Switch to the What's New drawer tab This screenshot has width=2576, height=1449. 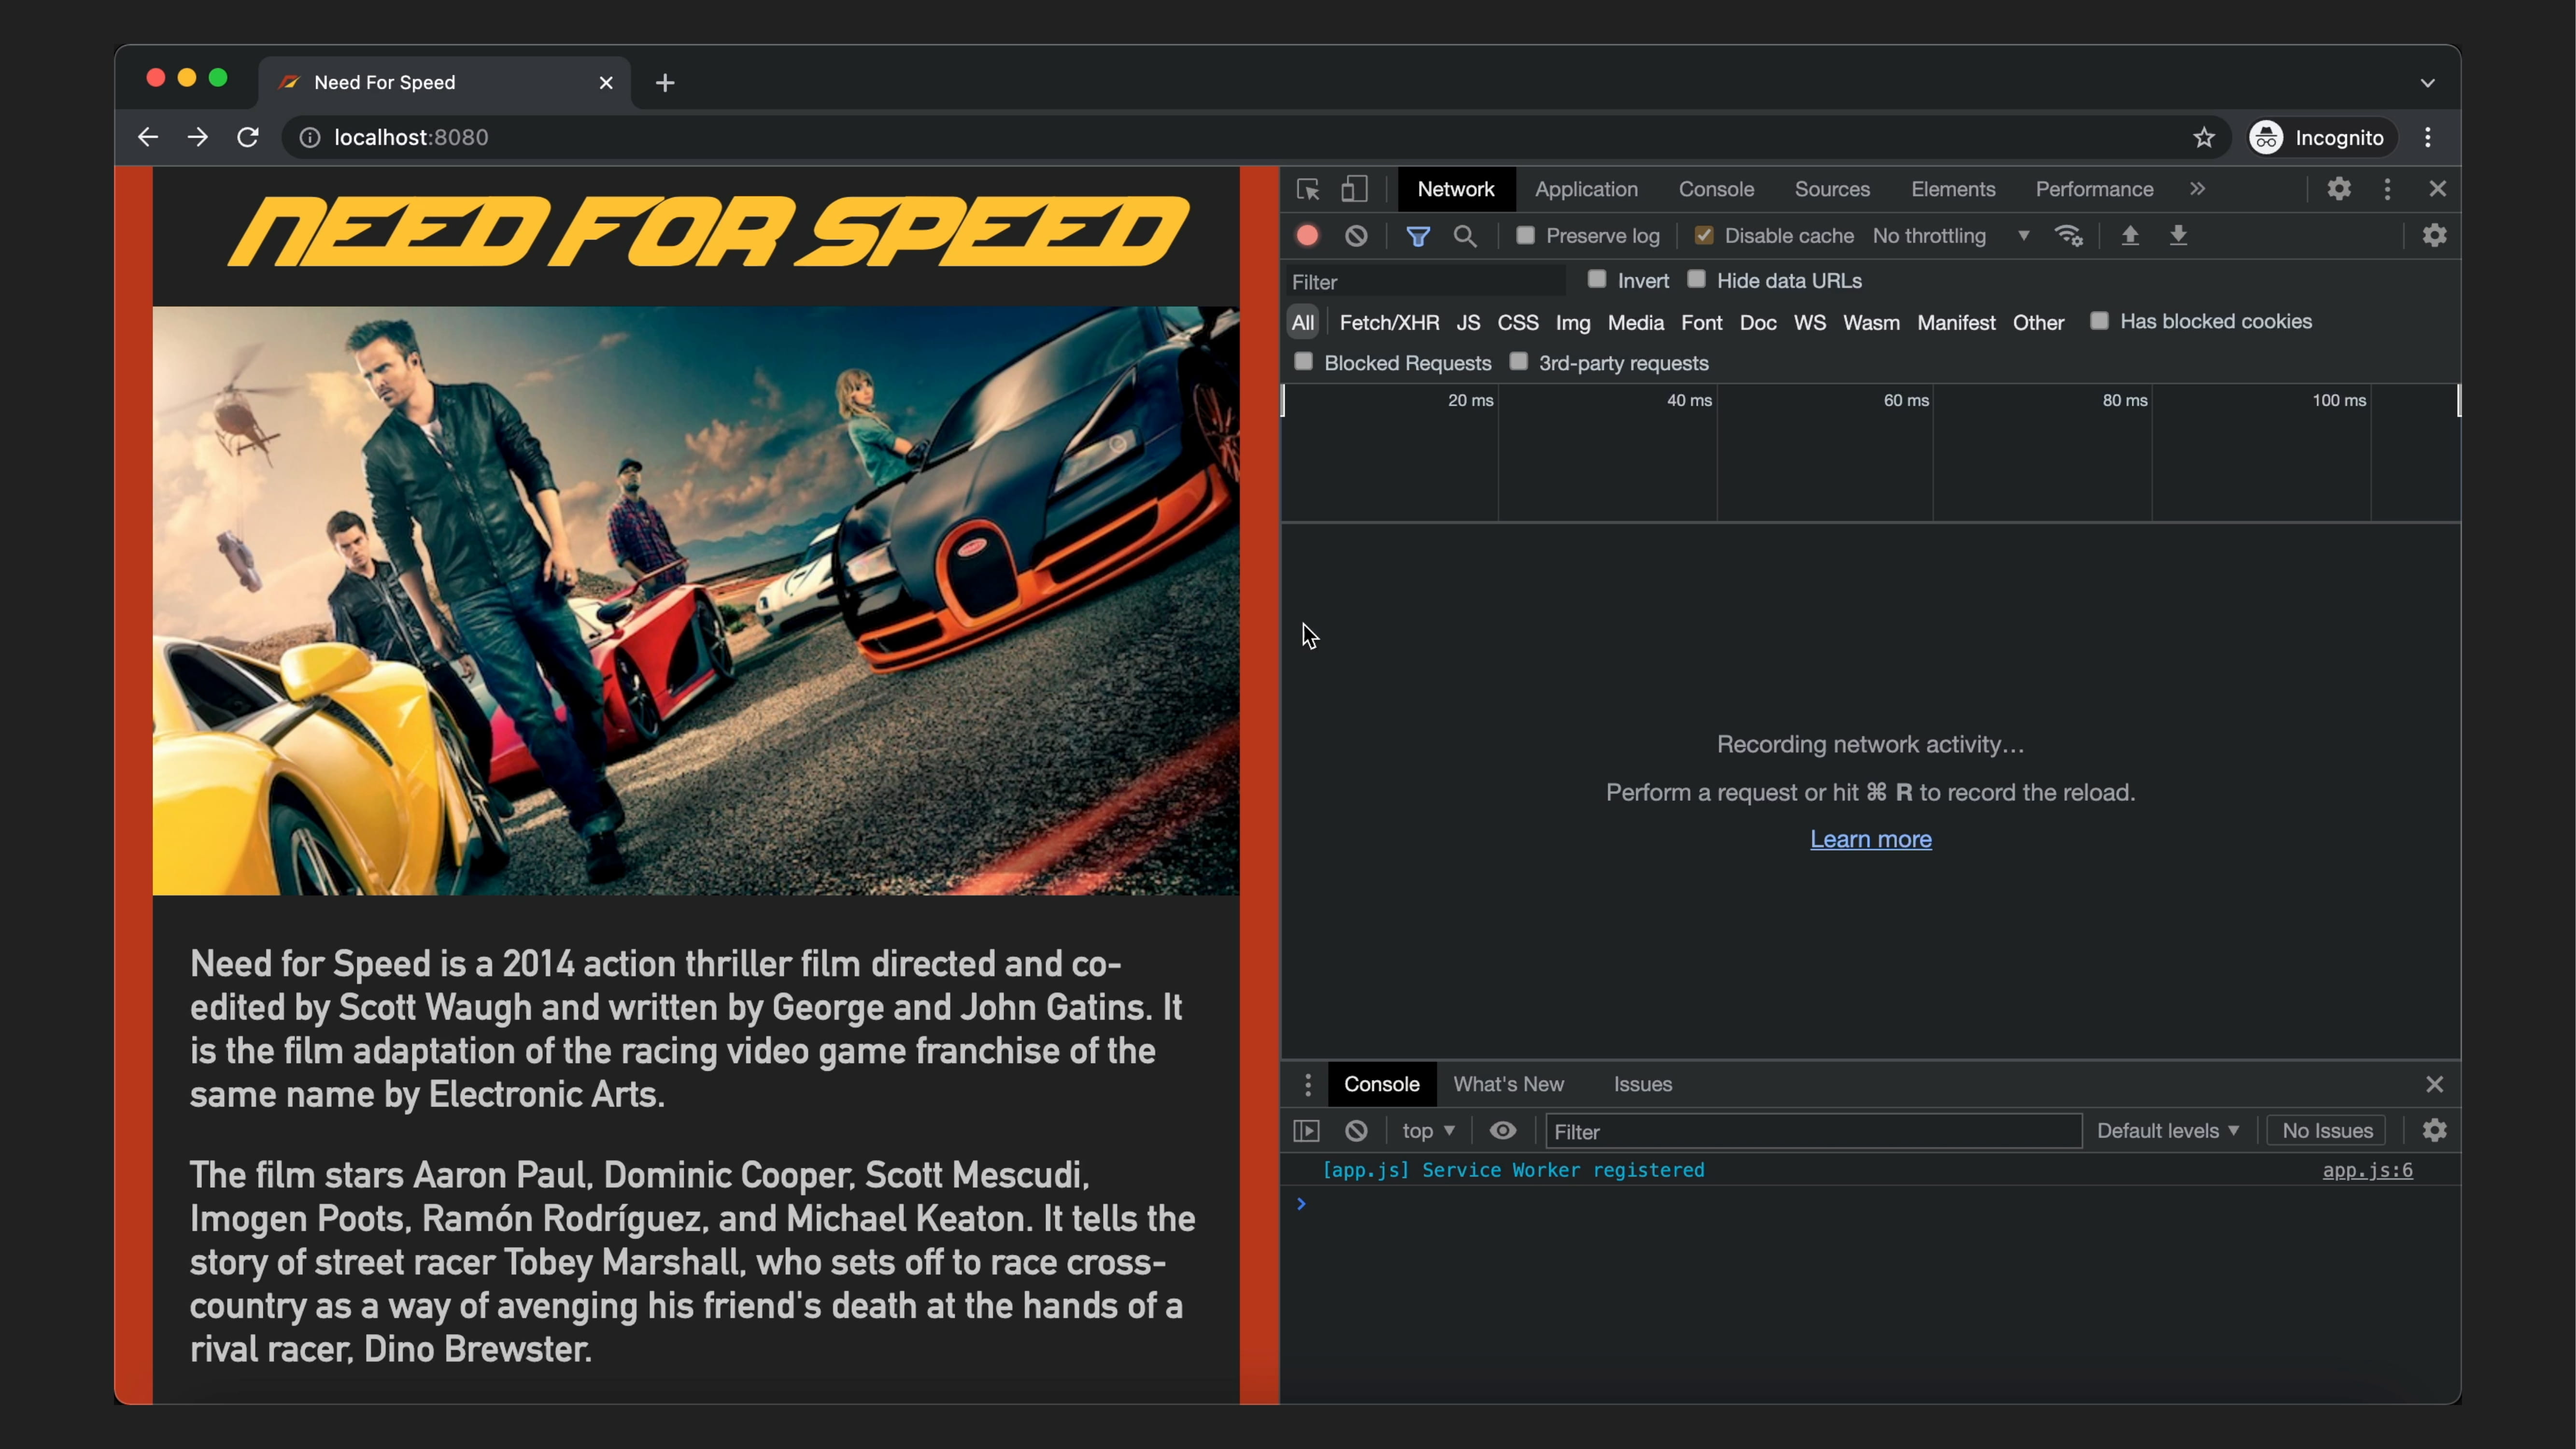pos(1508,1084)
